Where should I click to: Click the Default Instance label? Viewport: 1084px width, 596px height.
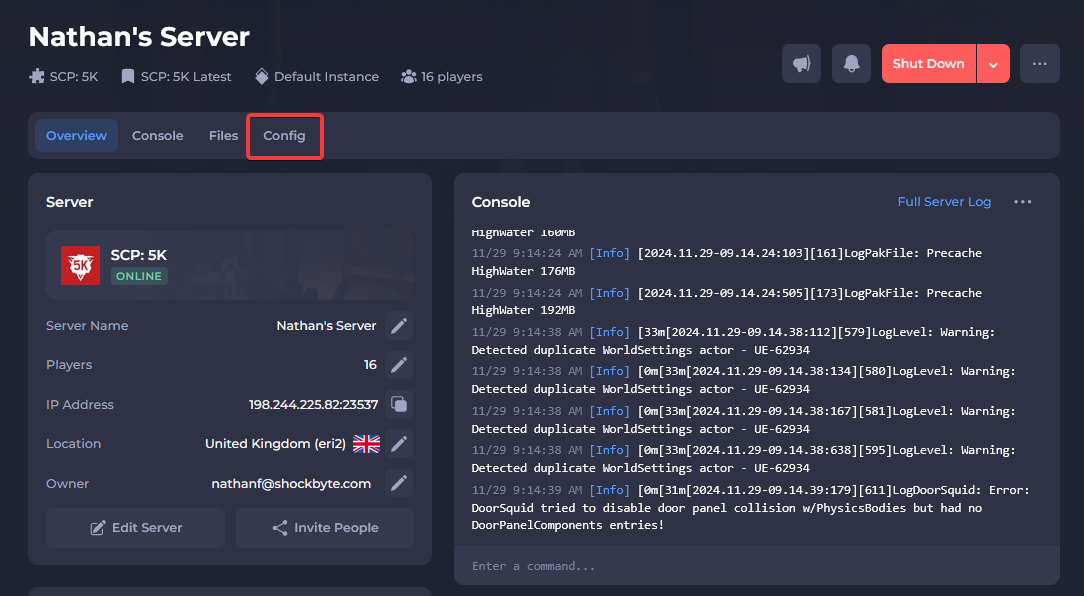326,76
